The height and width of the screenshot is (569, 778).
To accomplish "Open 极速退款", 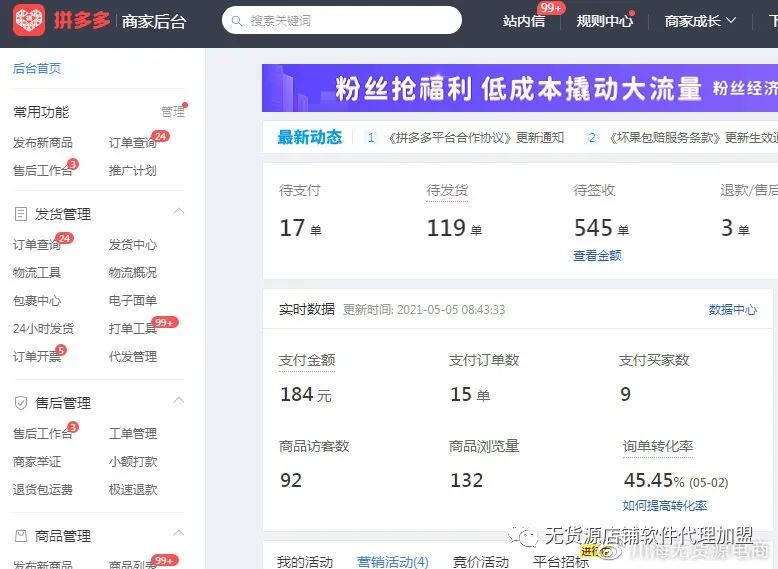I will pos(132,490).
